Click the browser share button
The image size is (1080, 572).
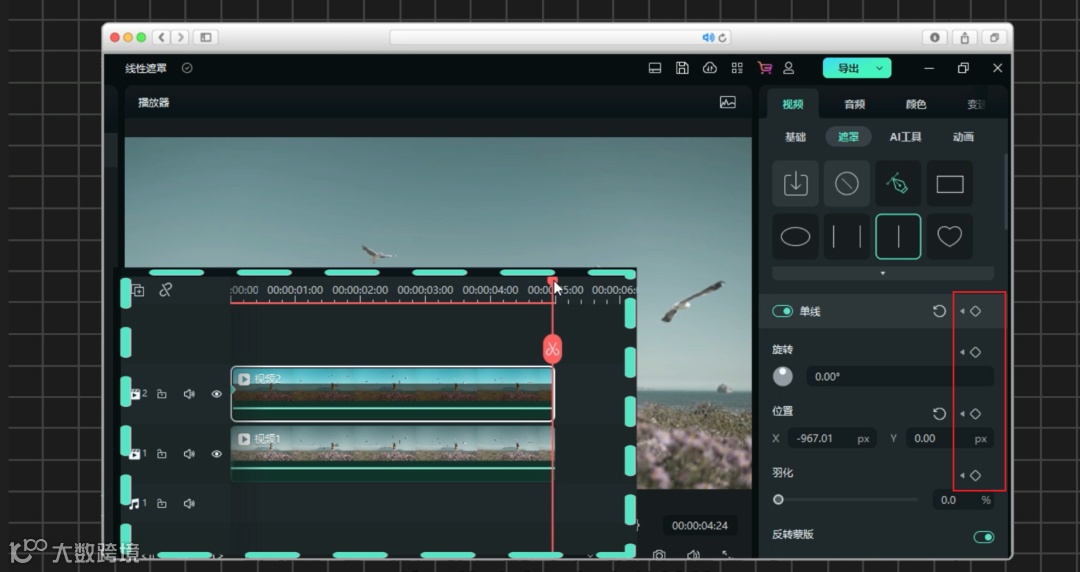pyautogui.click(x=964, y=37)
